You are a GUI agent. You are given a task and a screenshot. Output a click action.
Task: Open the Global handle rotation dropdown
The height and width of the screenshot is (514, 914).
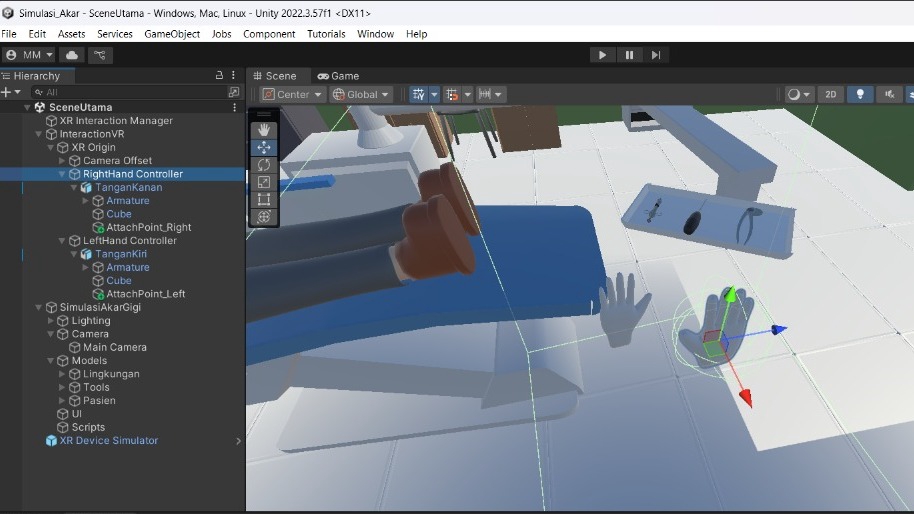(362, 94)
